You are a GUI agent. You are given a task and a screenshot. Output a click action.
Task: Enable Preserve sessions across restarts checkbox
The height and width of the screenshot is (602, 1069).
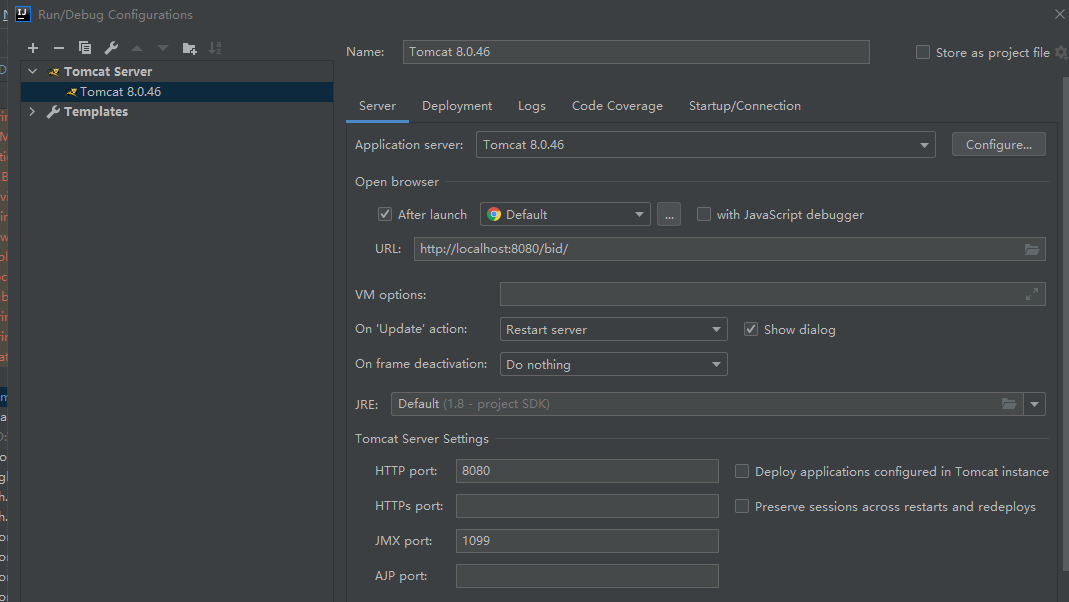coord(742,507)
